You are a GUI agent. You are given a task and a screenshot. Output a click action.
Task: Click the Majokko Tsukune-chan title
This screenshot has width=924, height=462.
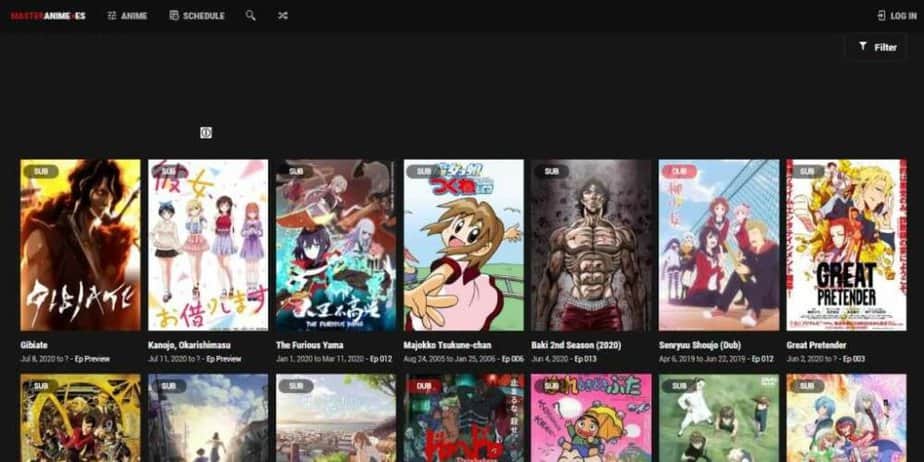[x=447, y=345]
